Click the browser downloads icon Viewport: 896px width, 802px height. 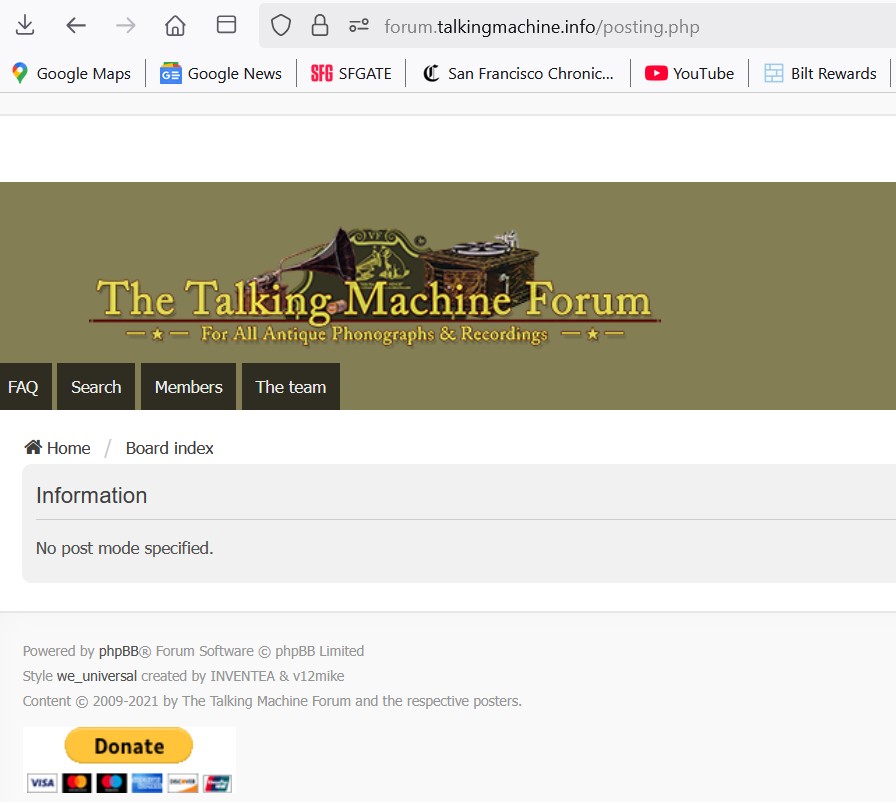click(25, 26)
